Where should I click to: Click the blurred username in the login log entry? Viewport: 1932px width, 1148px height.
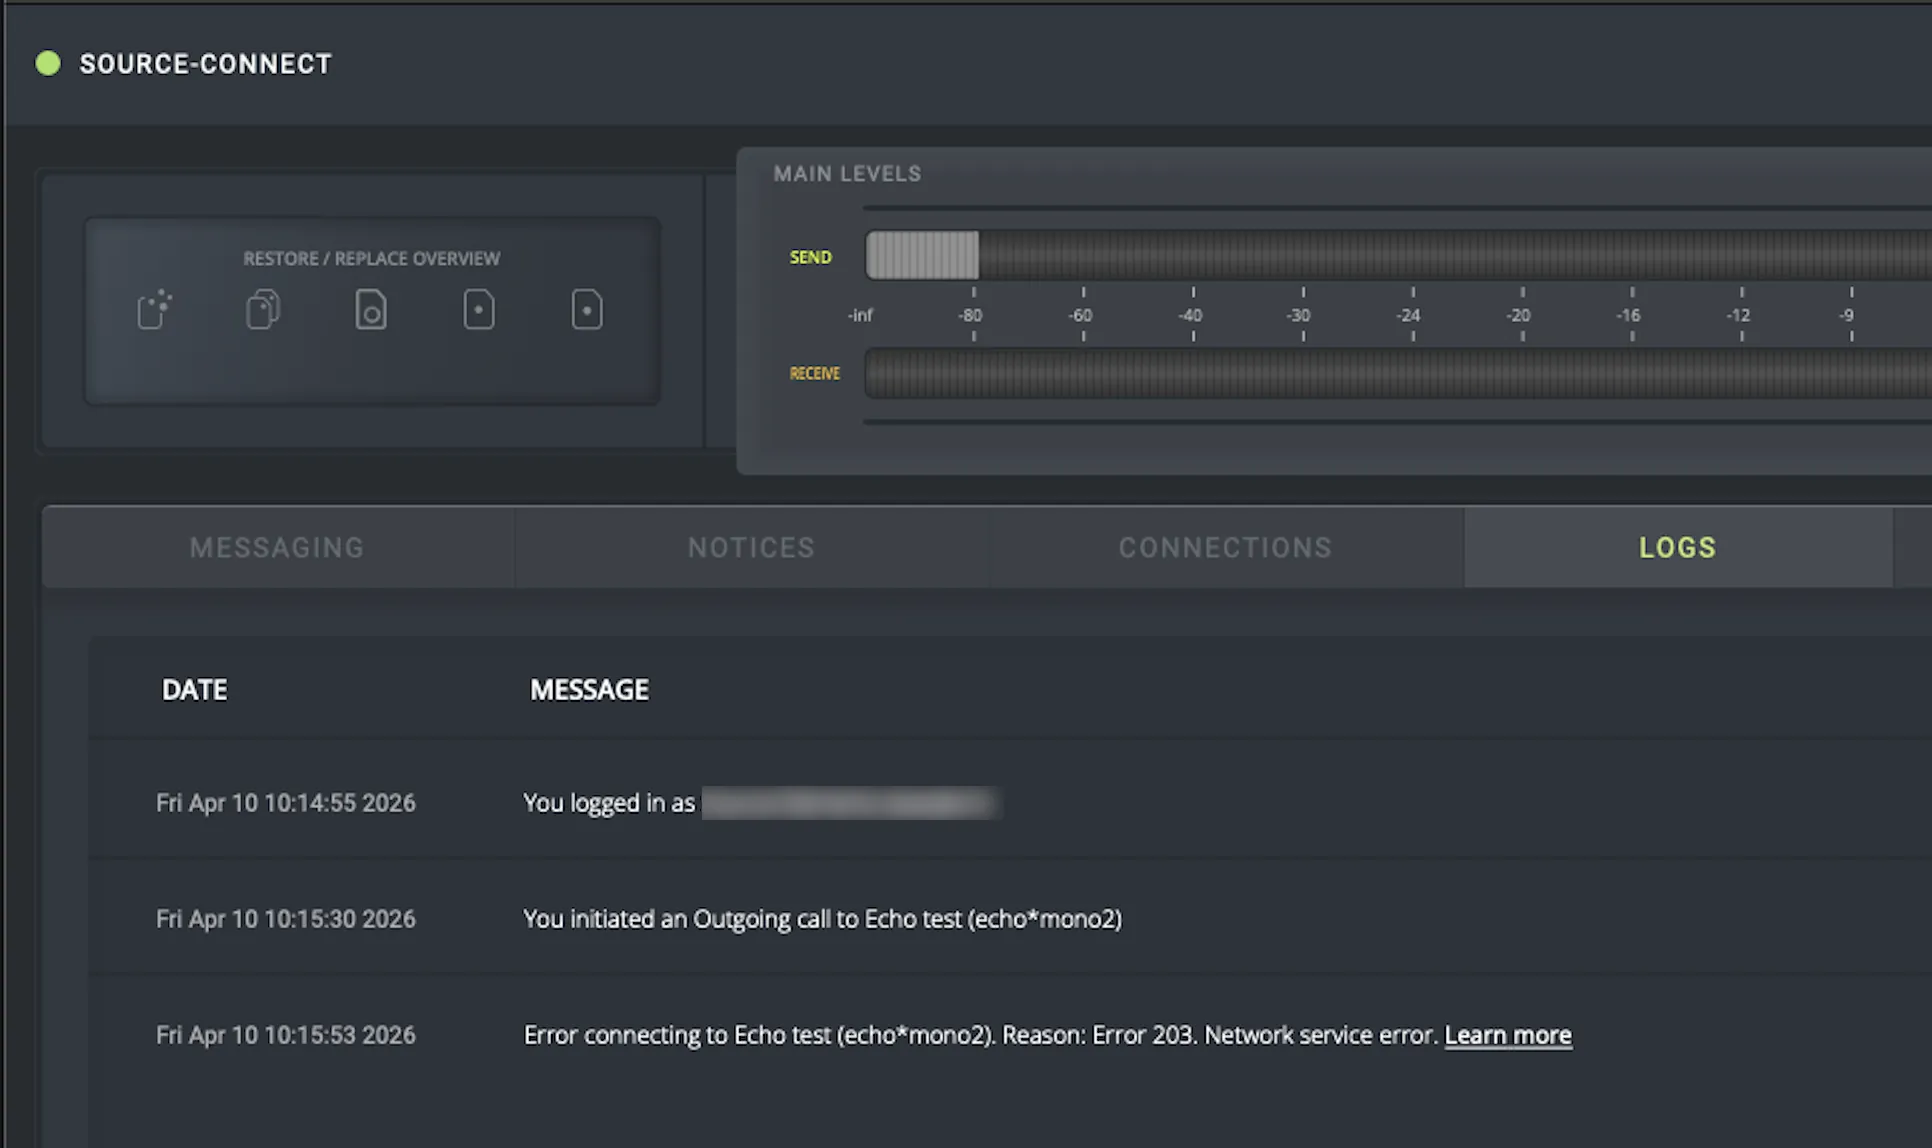851,803
